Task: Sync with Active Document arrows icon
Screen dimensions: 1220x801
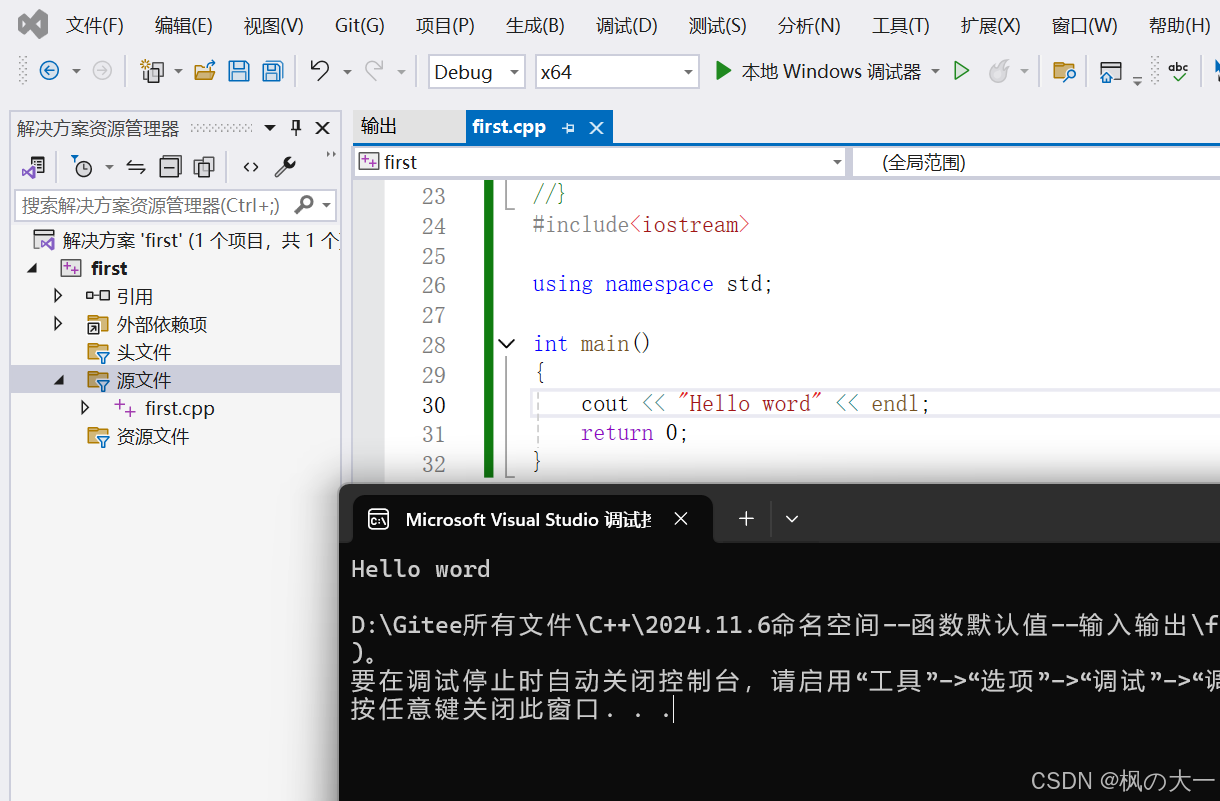Action: coord(136,167)
